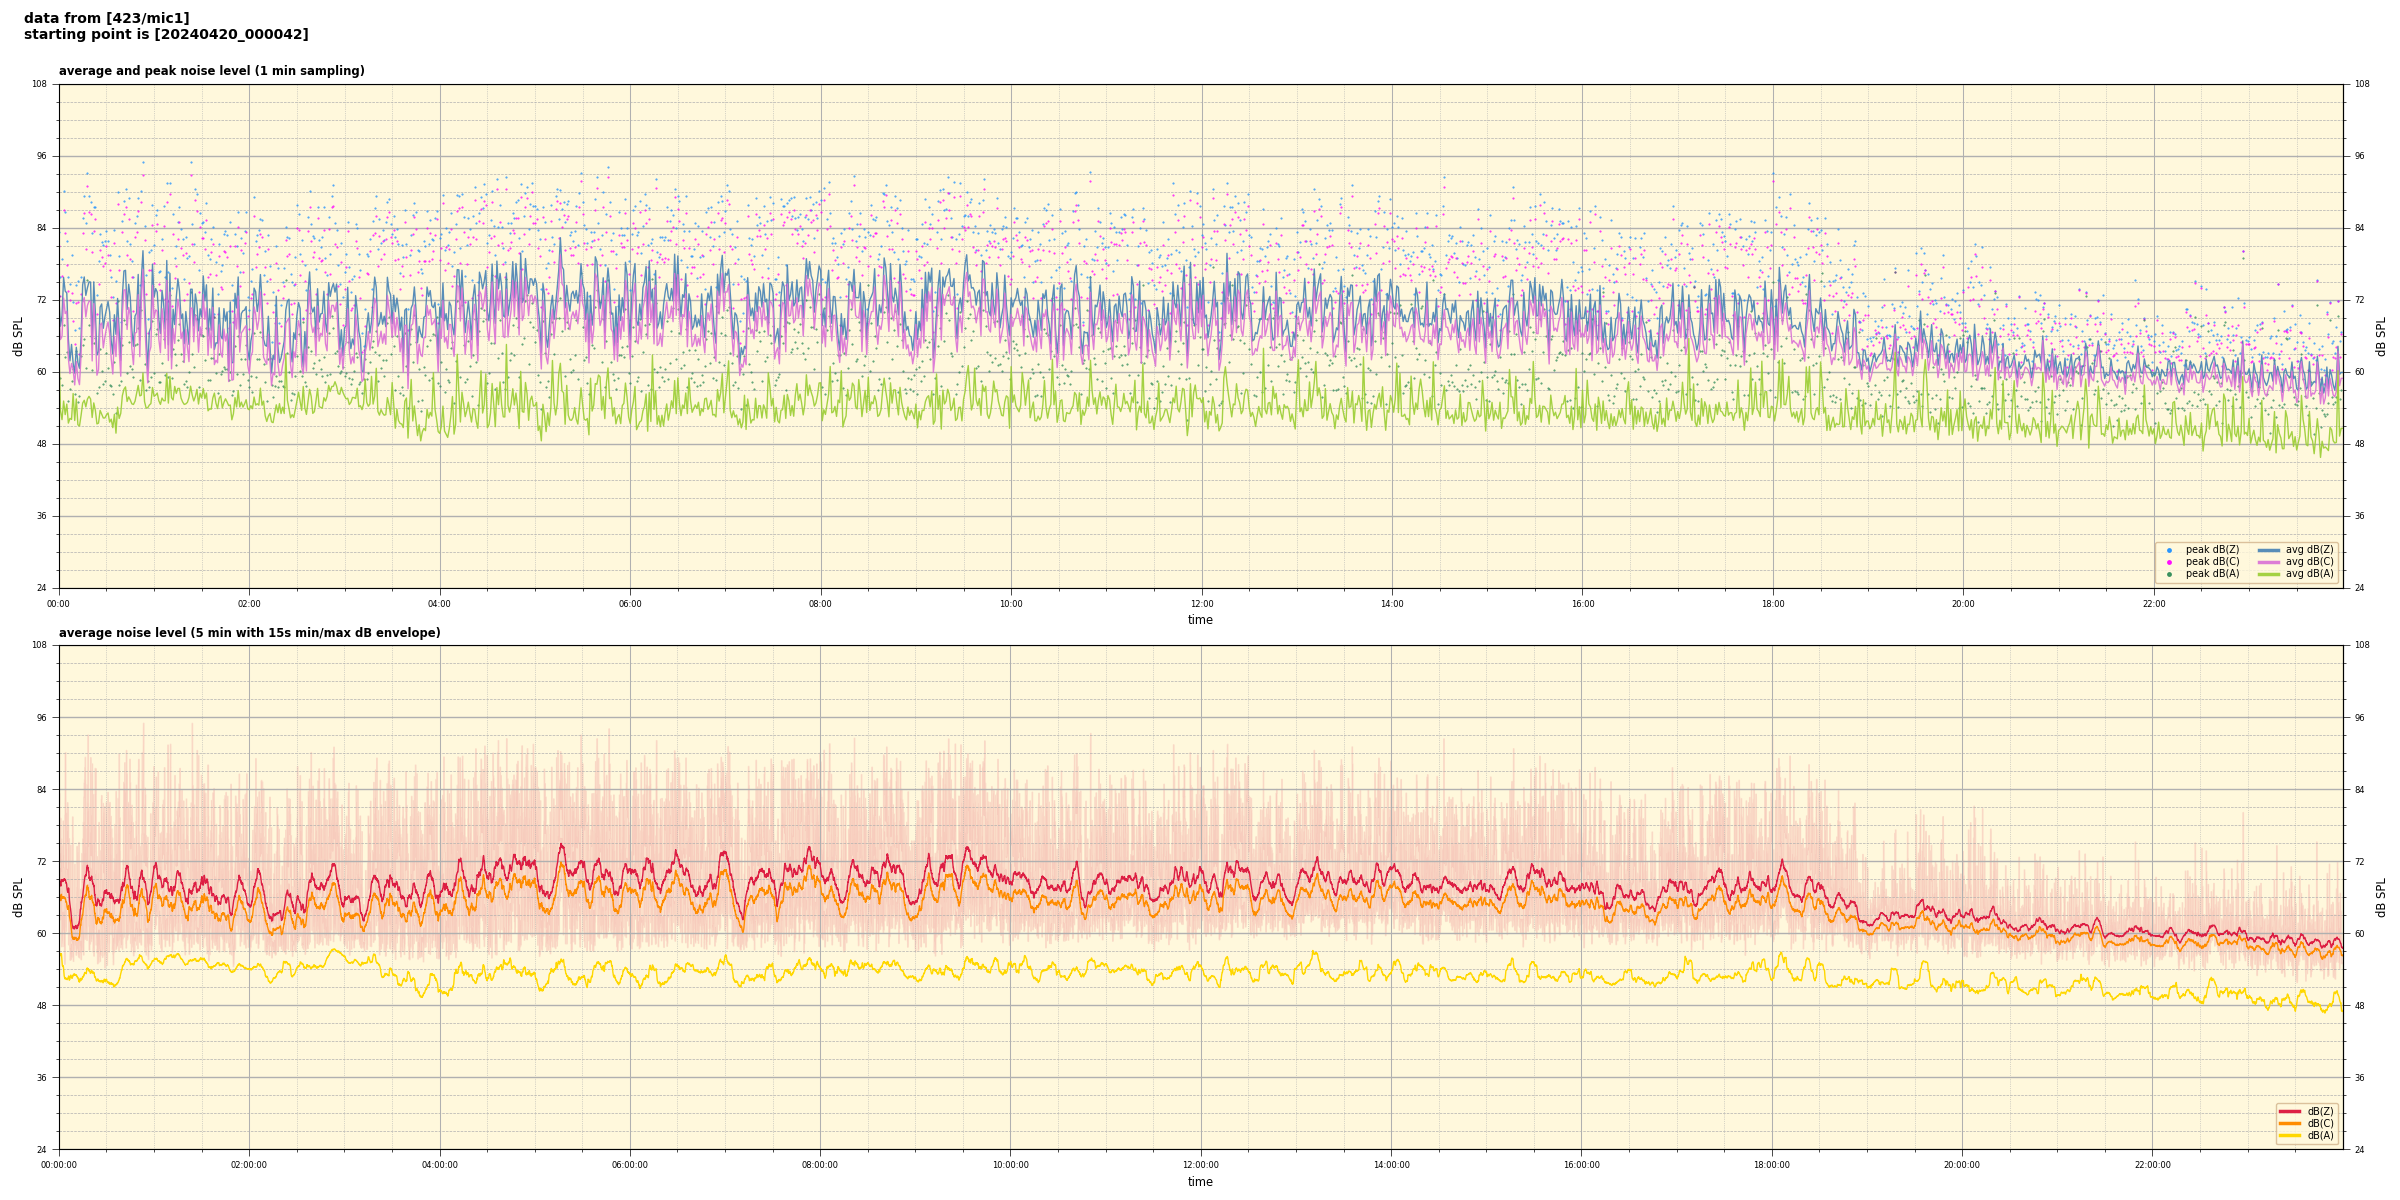Click the 18:00:00 tick on the lower time axis
Image resolution: width=2400 pixels, height=1200 pixels.
tap(1772, 1165)
